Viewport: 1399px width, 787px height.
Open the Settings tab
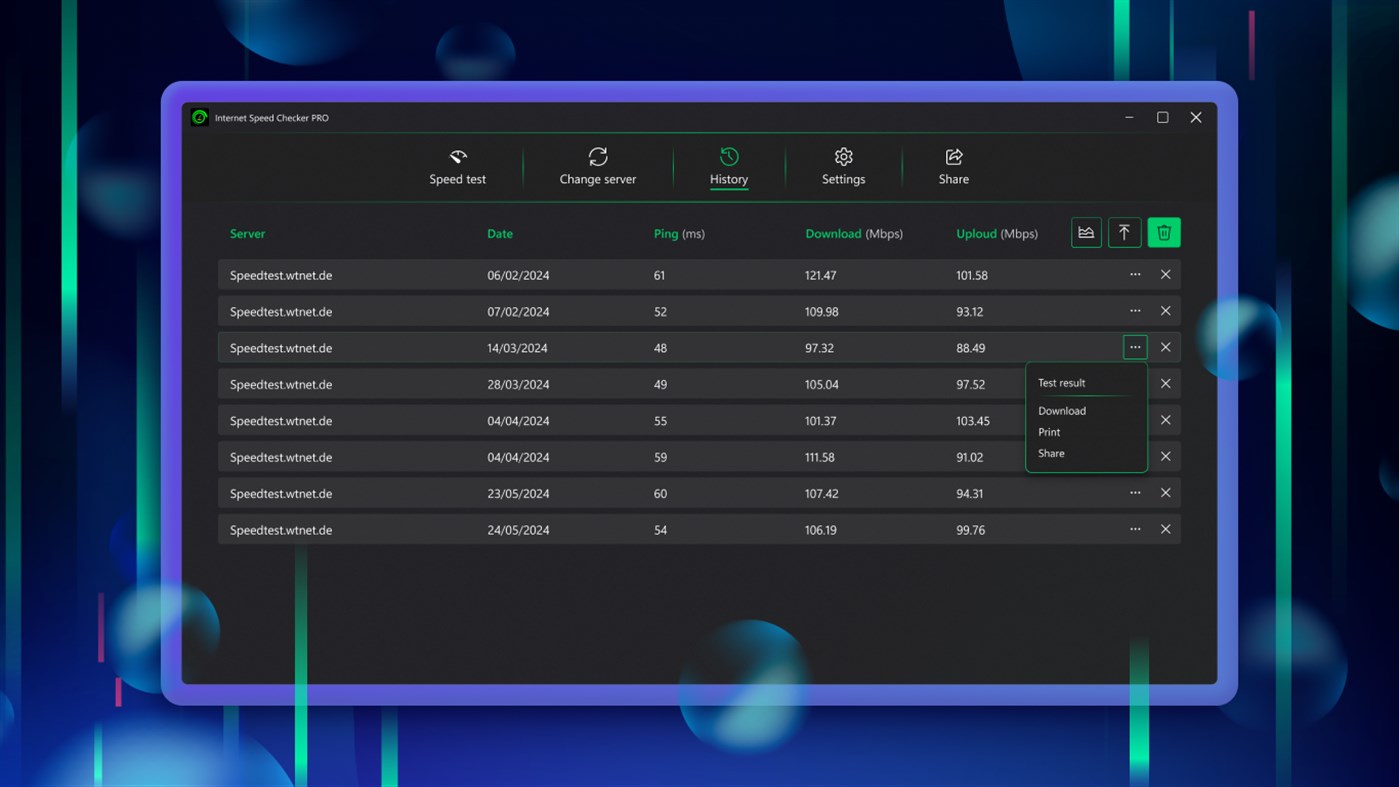tap(843, 167)
